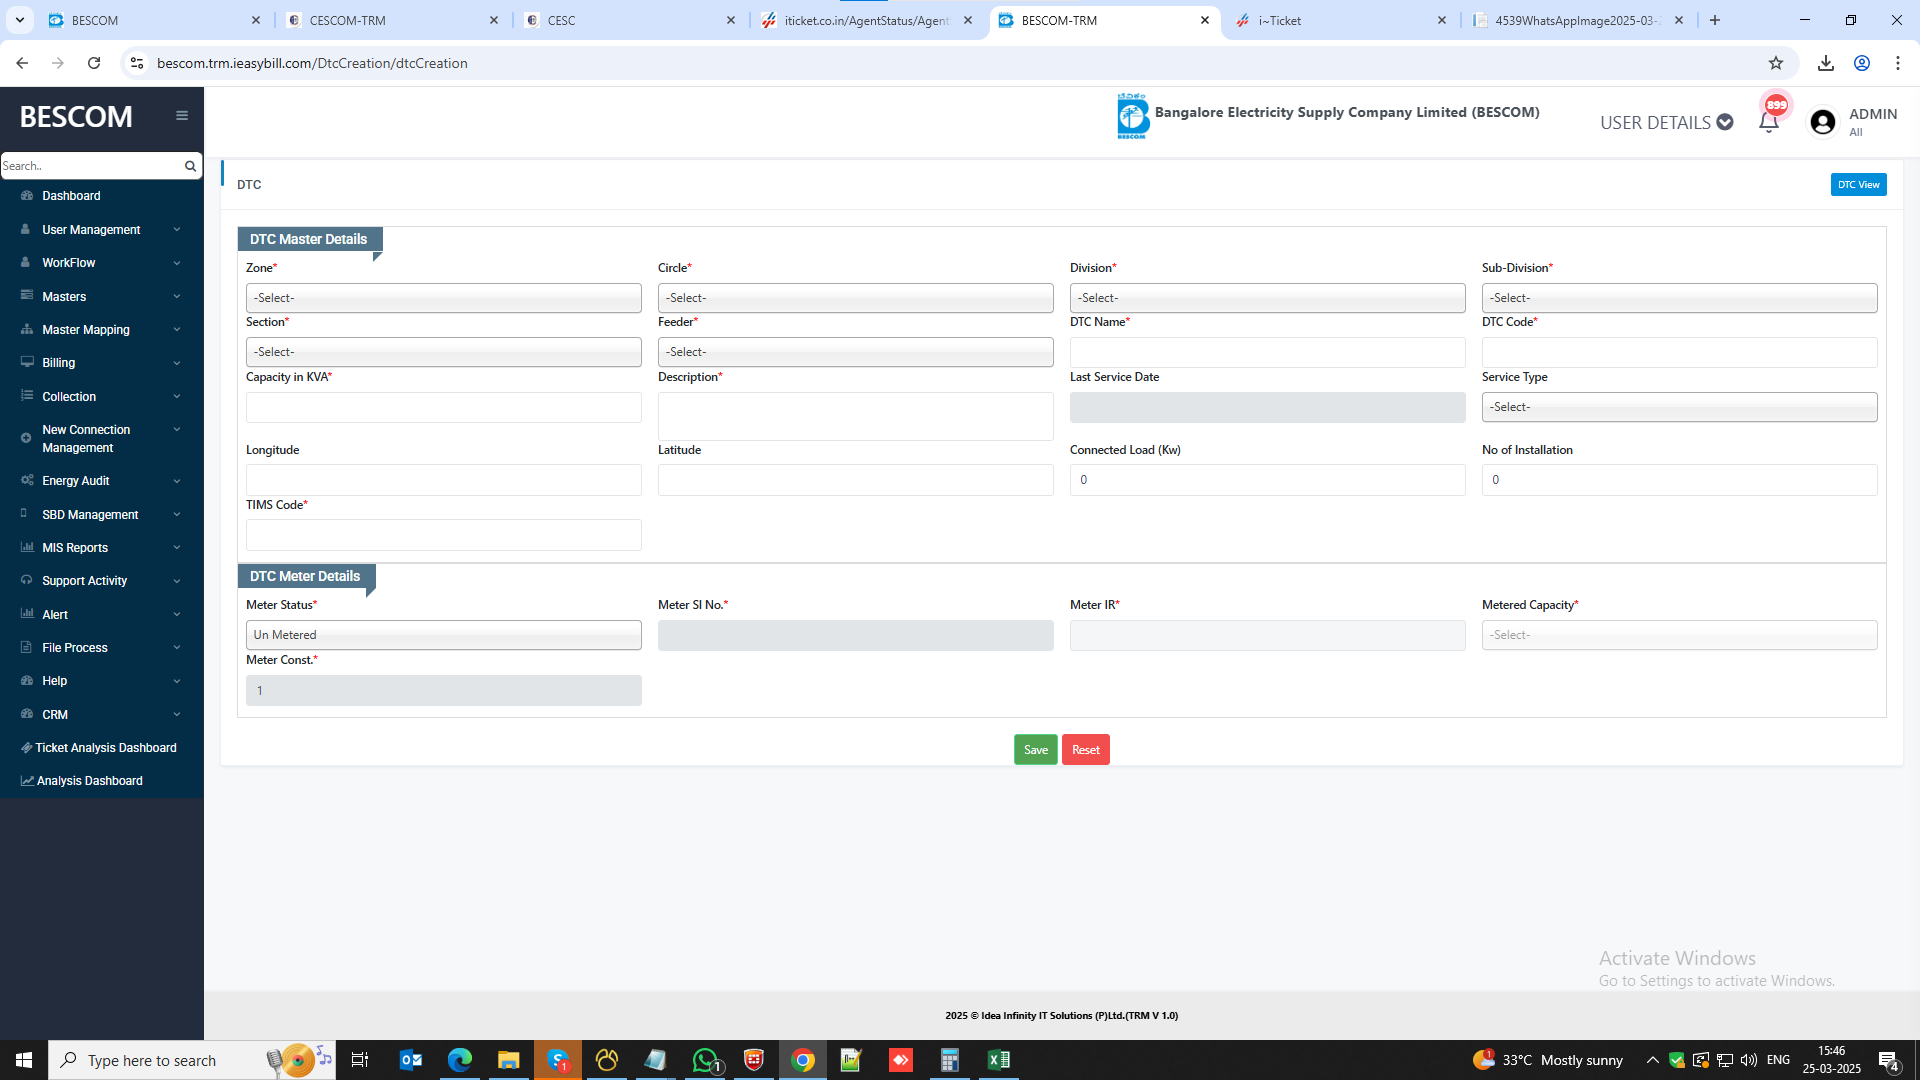Screen dimensions: 1920x1080
Task: Click the green Save button
Action: pos(1035,750)
